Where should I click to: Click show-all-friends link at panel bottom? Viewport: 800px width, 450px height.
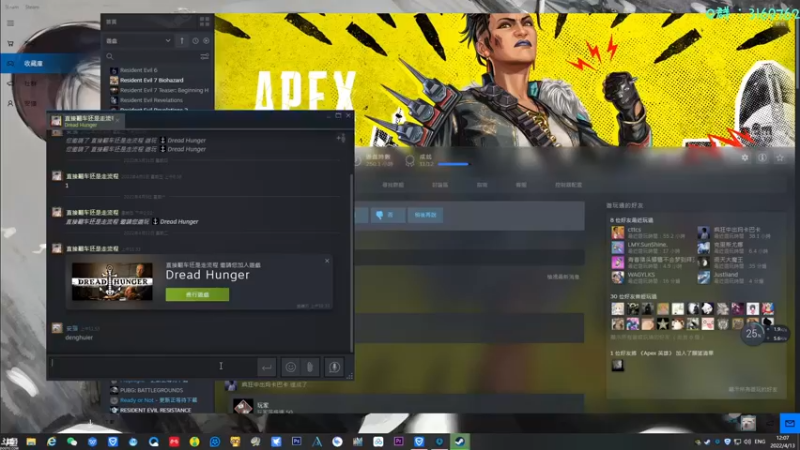(x=753, y=389)
